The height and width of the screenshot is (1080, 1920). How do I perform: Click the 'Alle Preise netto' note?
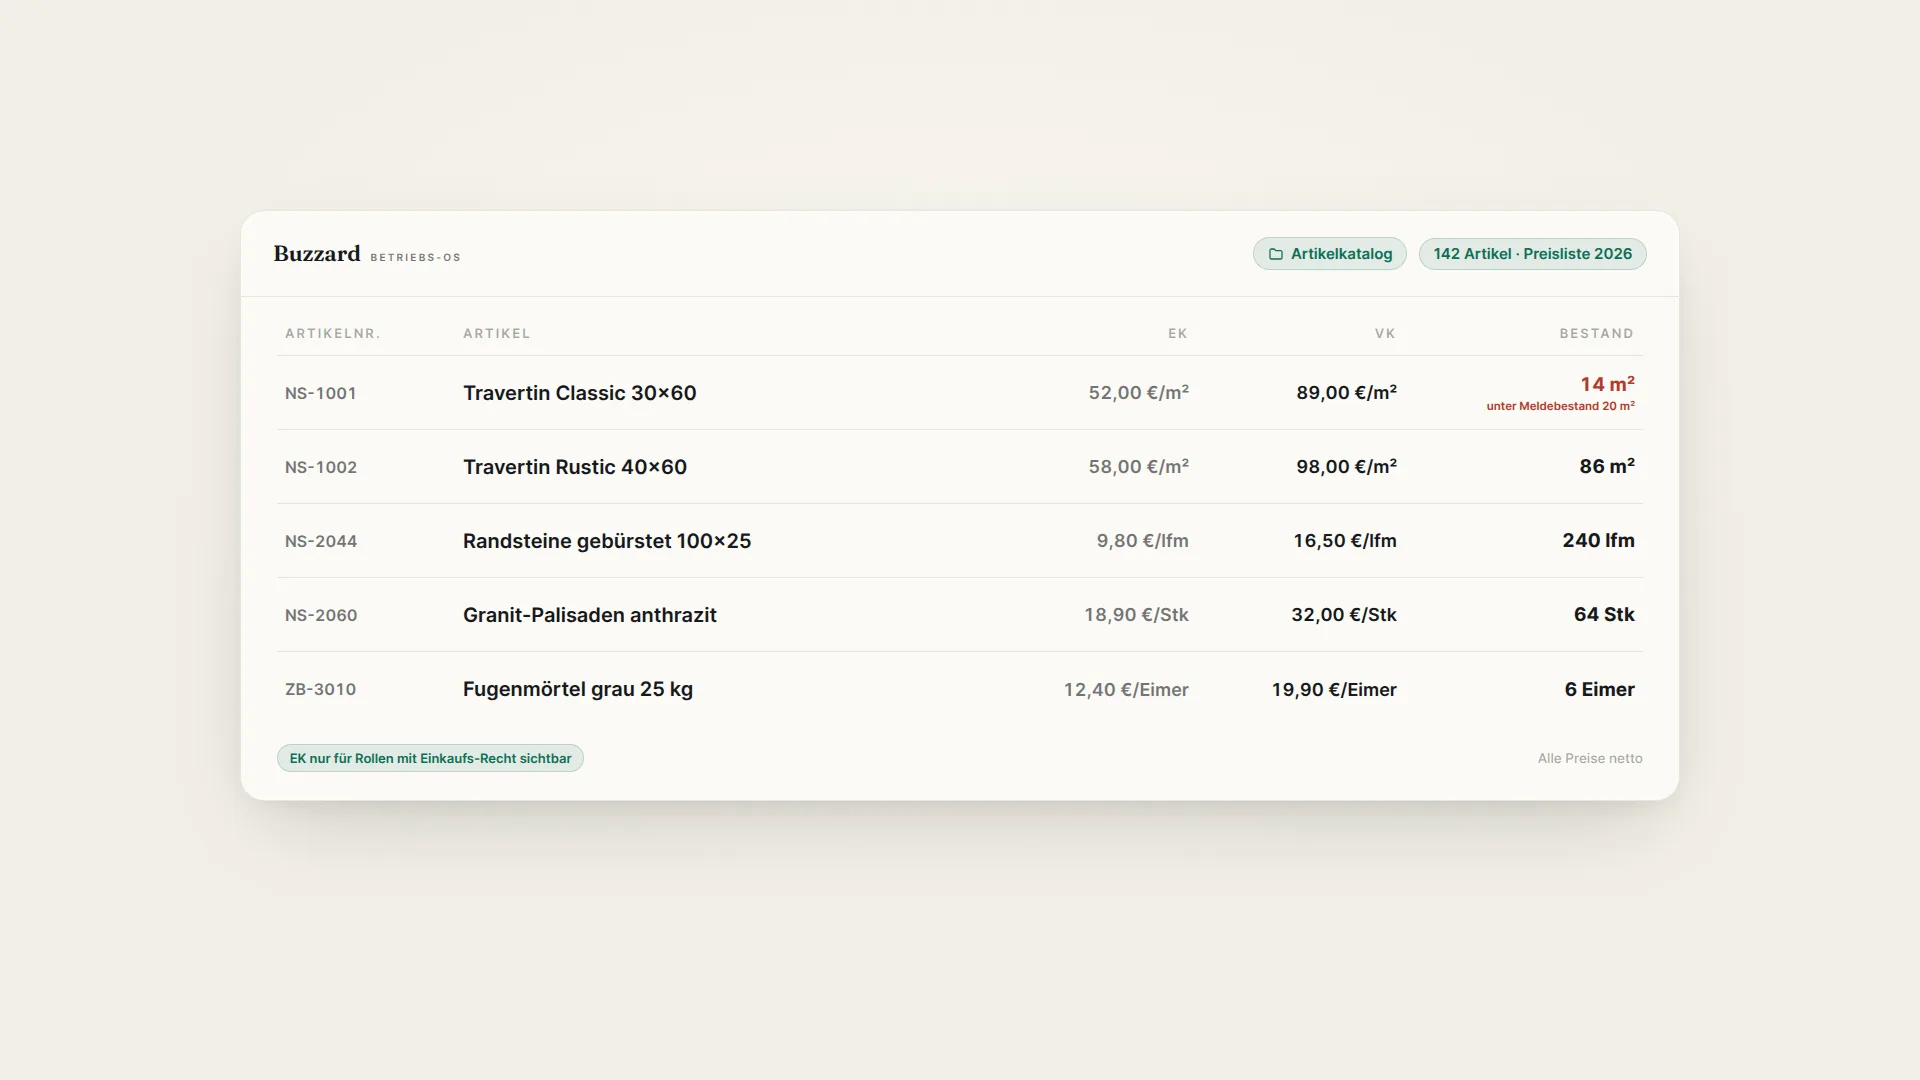tap(1590, 758)
